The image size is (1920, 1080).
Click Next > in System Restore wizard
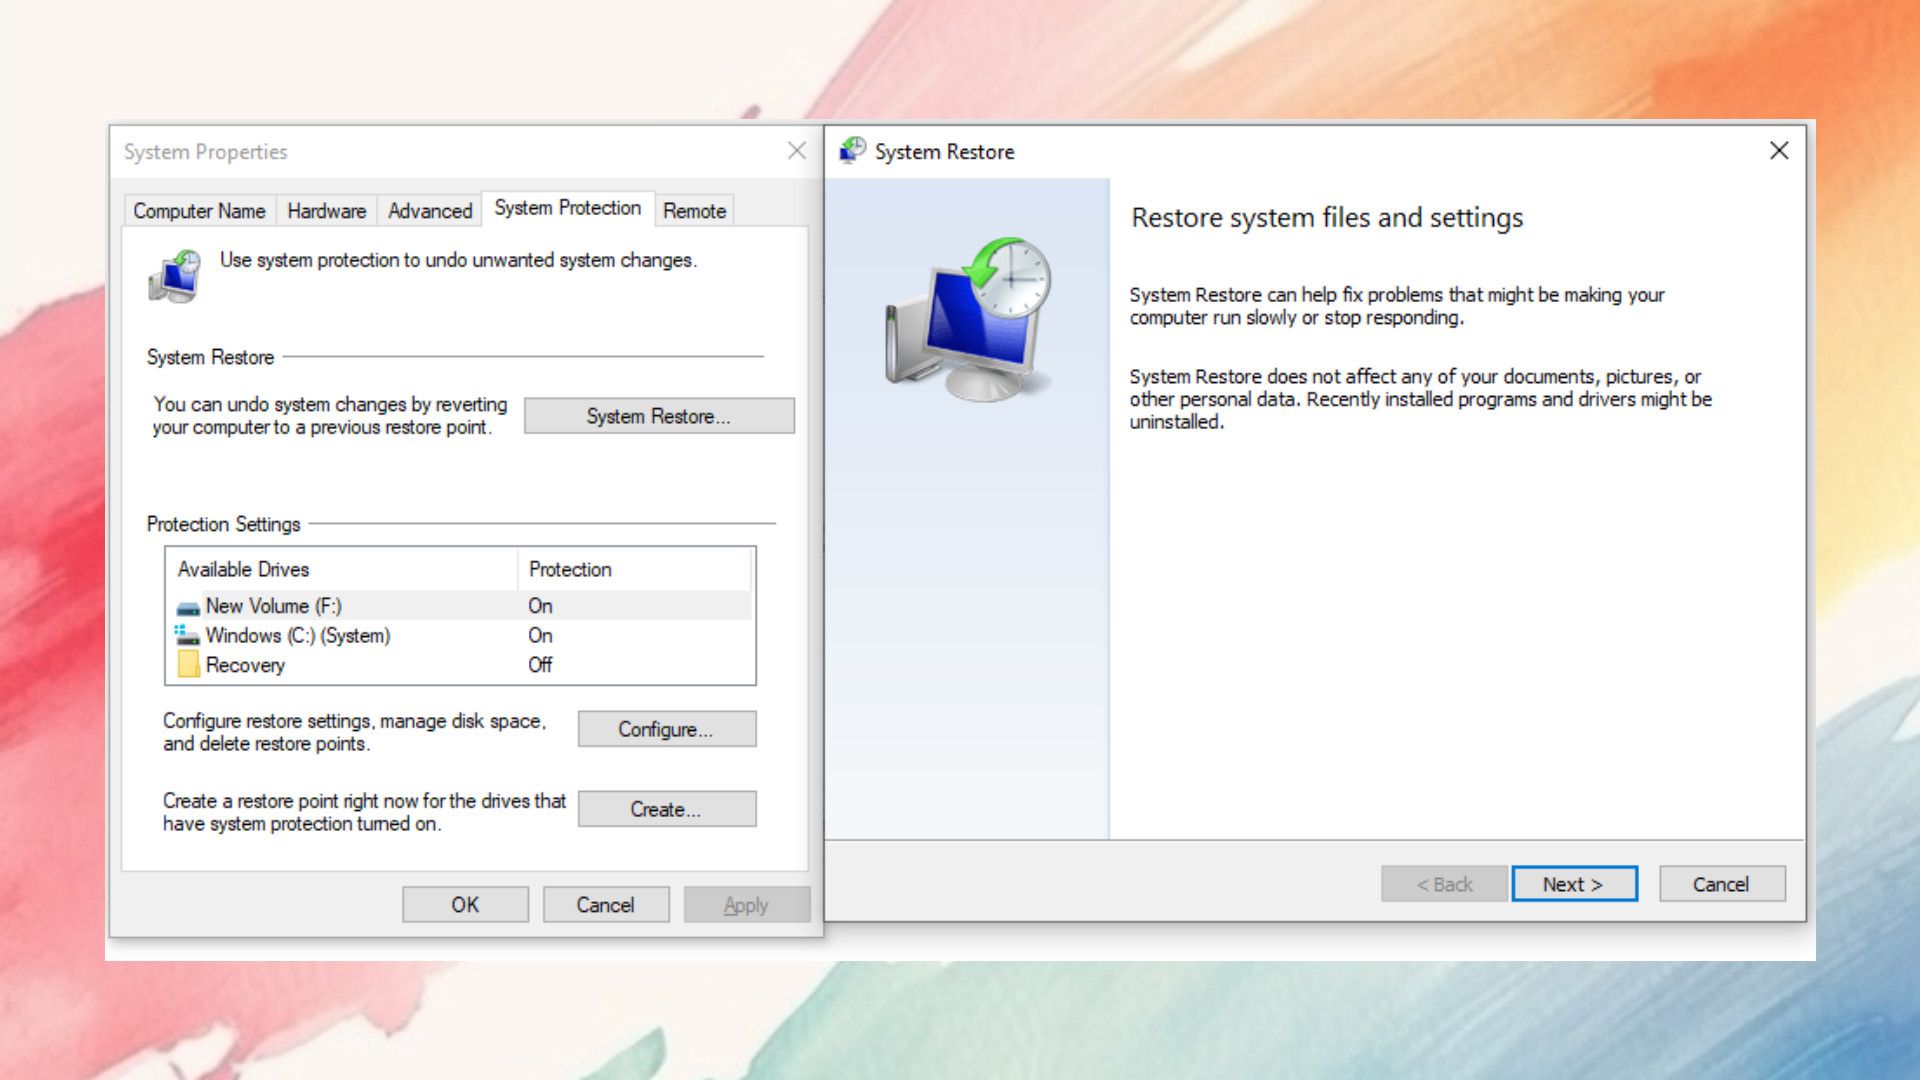click(x=1574, y=884)
